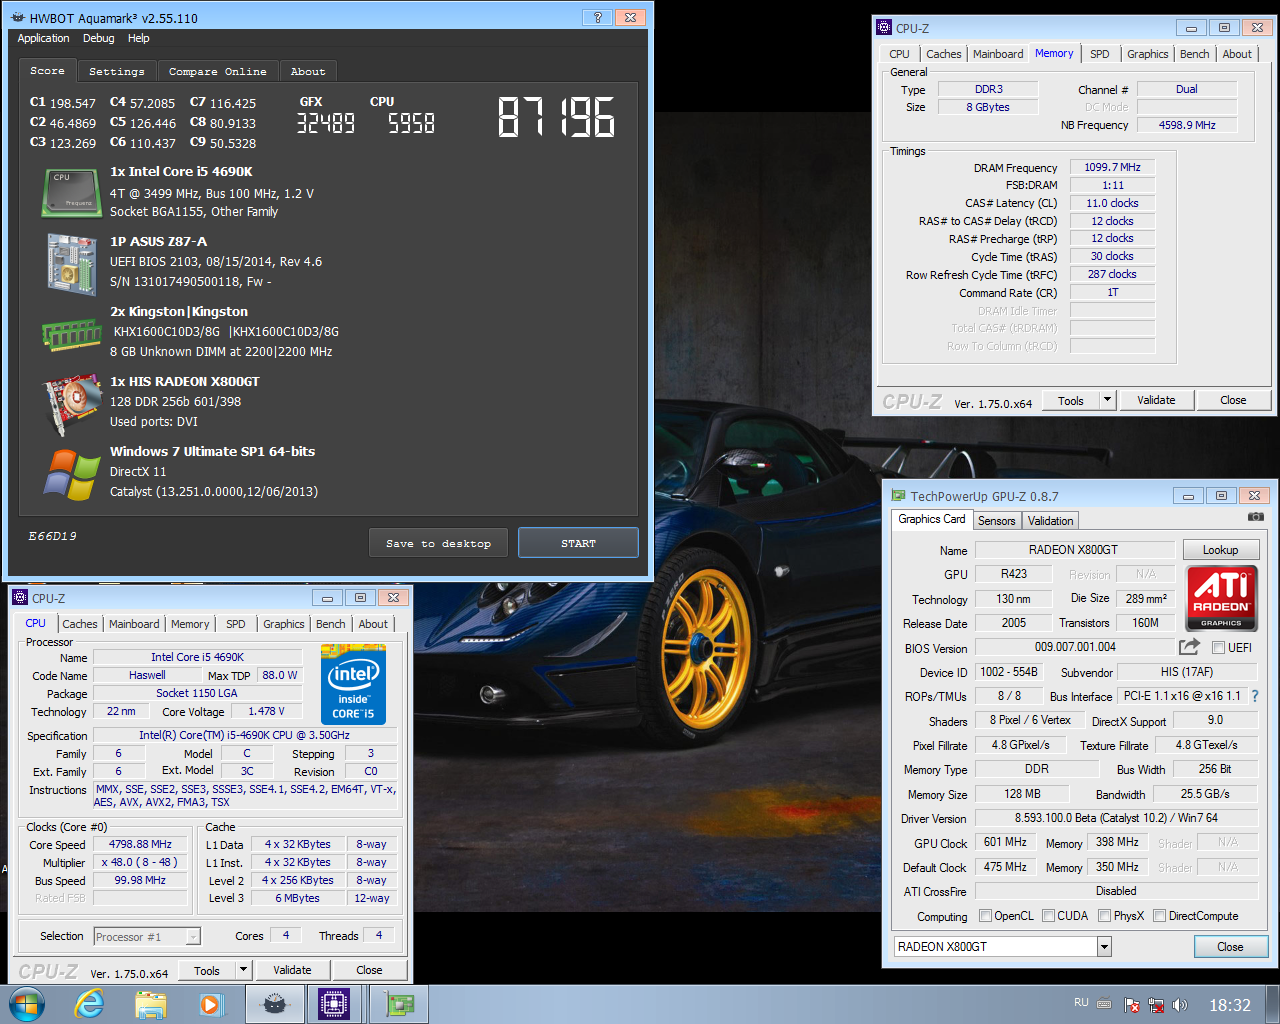Click the BIOS export share icon in GPU-Z
This screenshot has height=1024, width=1280.
coord(1189,647)
